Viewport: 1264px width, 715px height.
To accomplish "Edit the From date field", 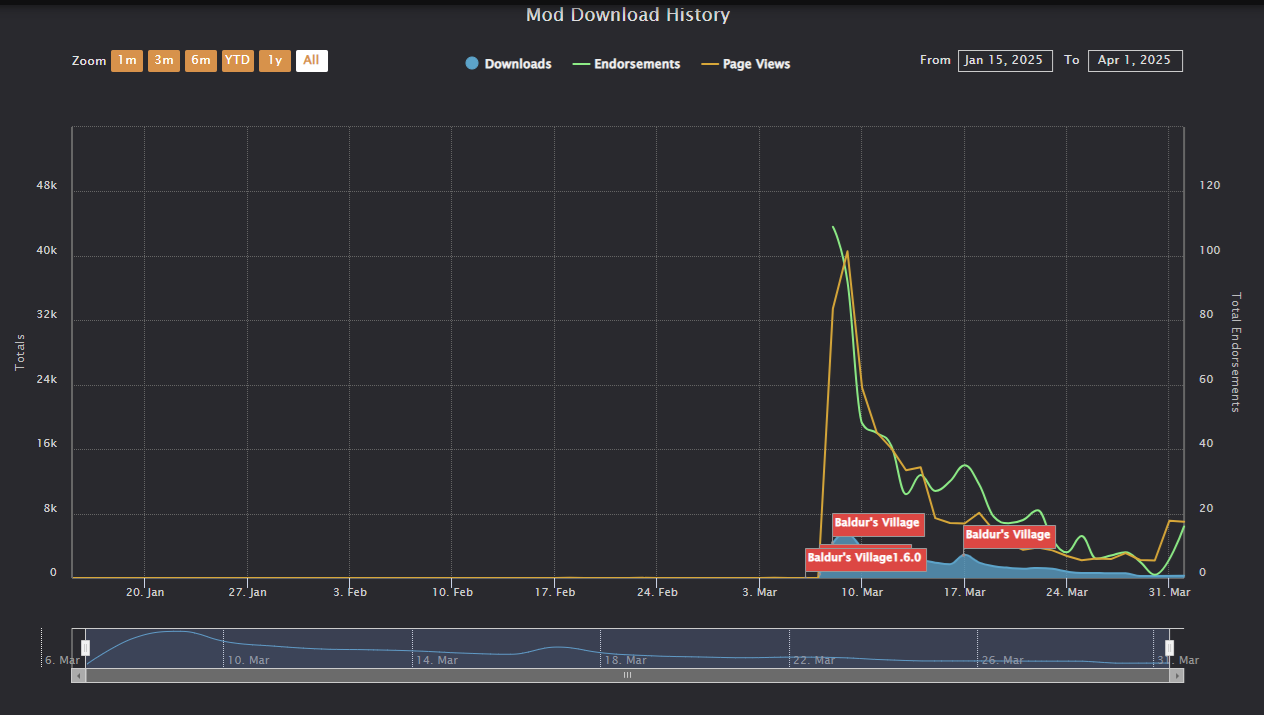I will click(1005, 61).
